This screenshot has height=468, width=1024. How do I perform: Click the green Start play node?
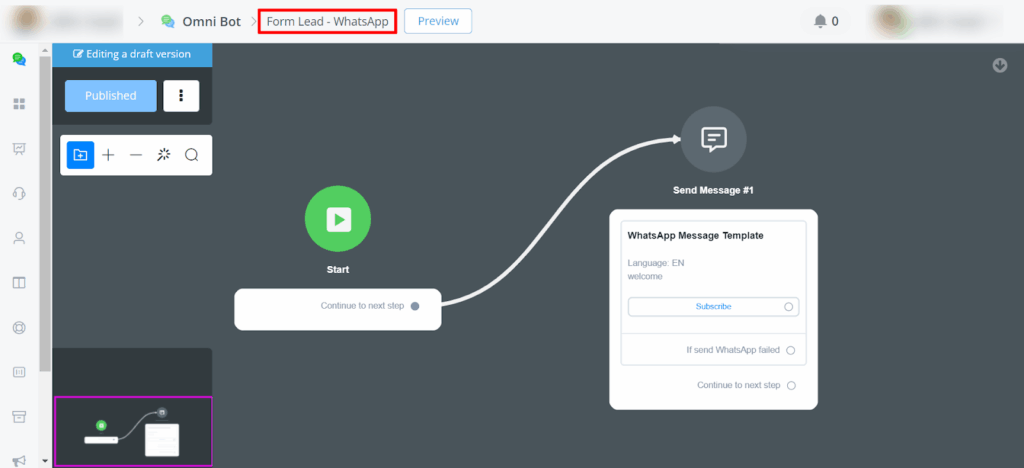pos(338,219)
